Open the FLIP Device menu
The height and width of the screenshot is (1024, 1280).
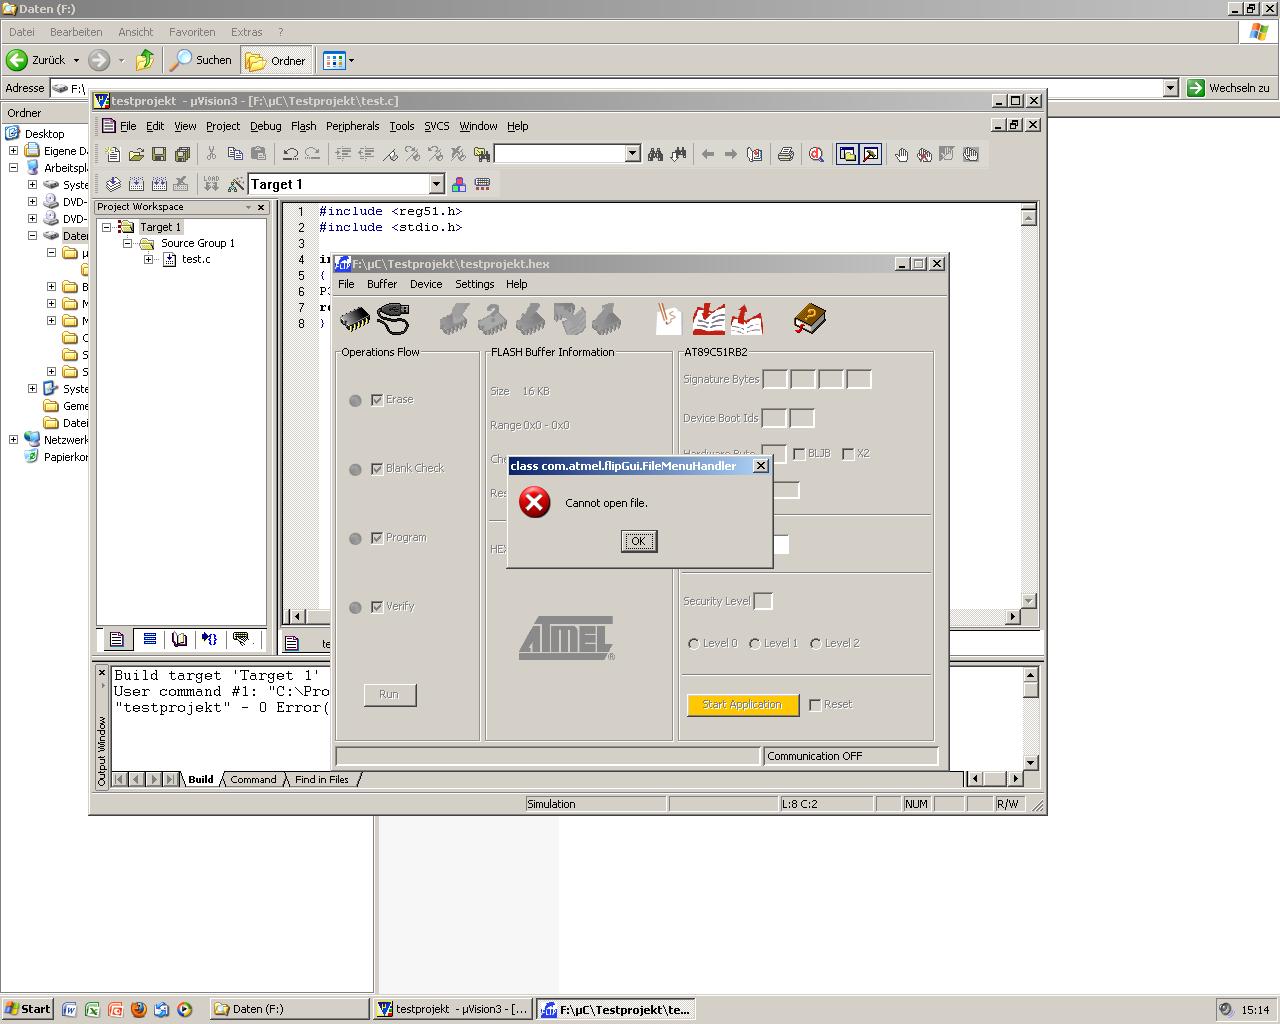[x=426, y=284]
